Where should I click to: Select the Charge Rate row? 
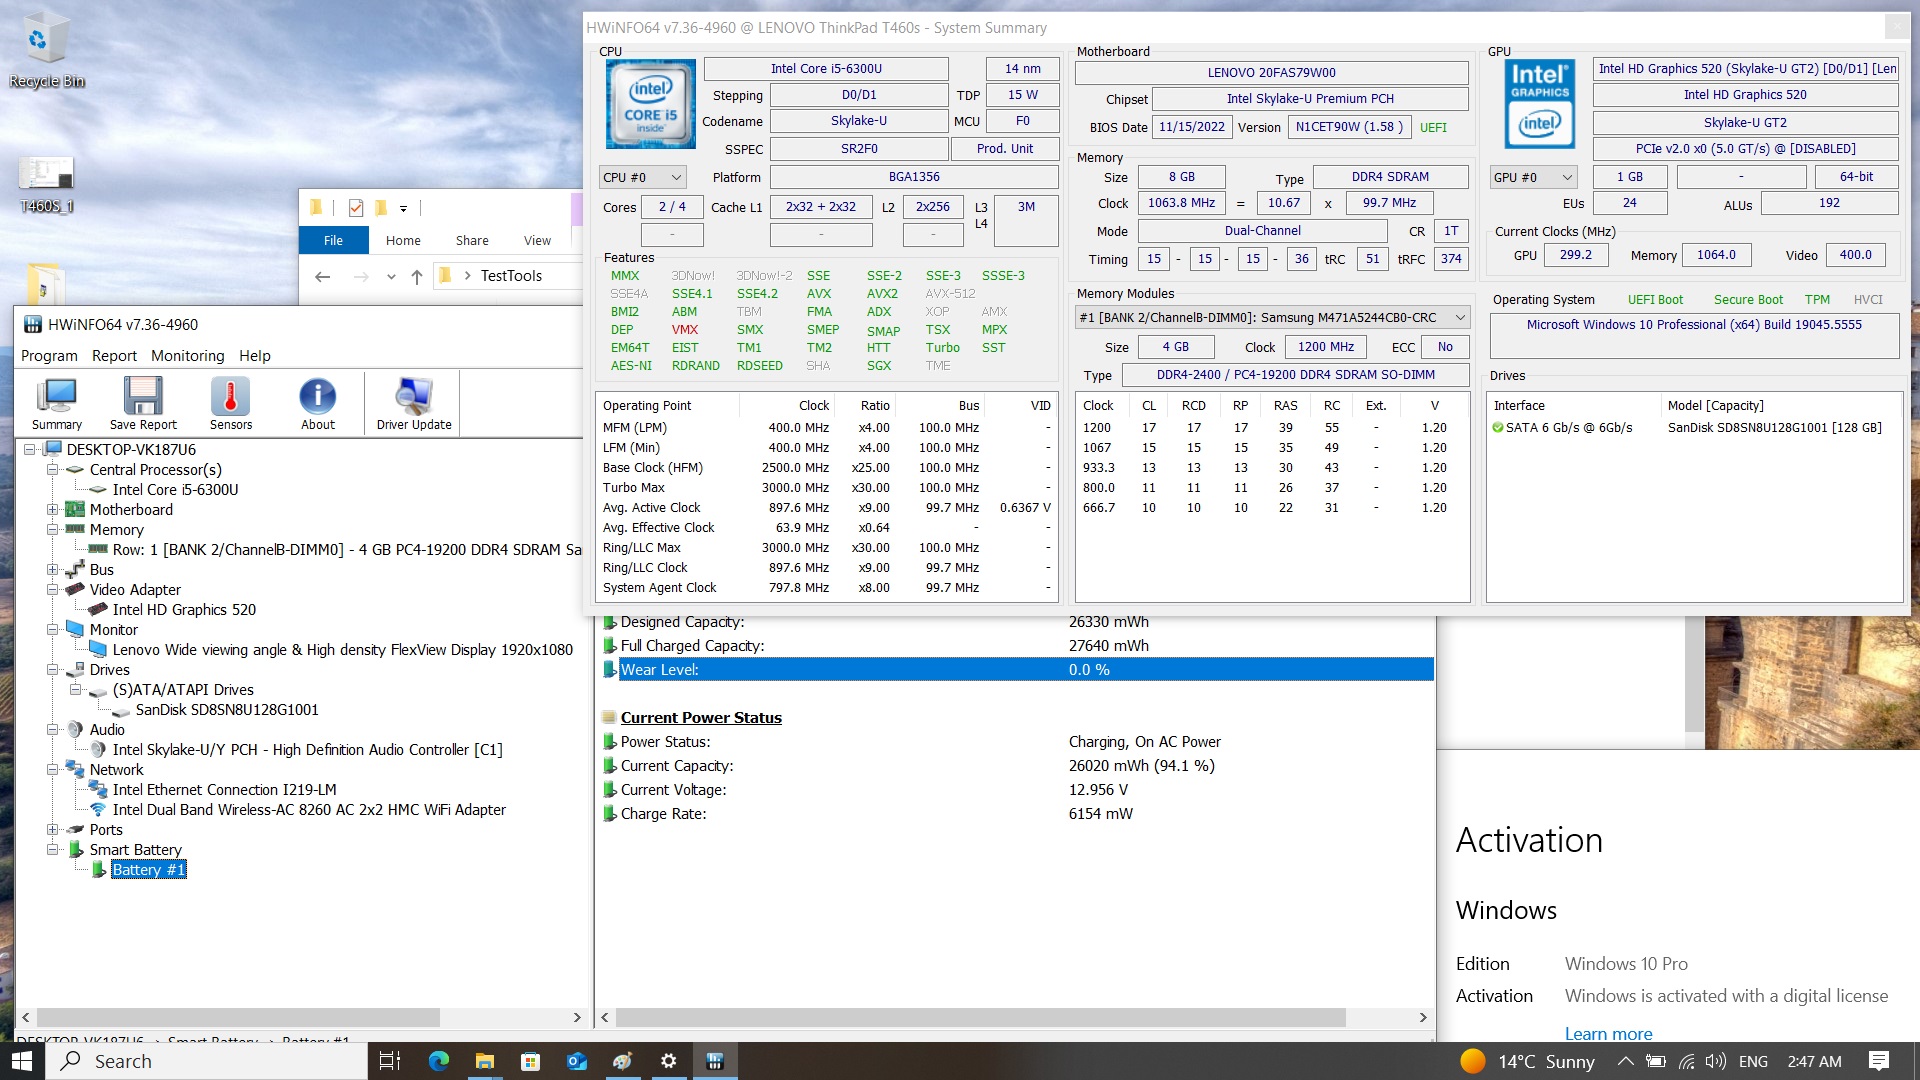1018,814
